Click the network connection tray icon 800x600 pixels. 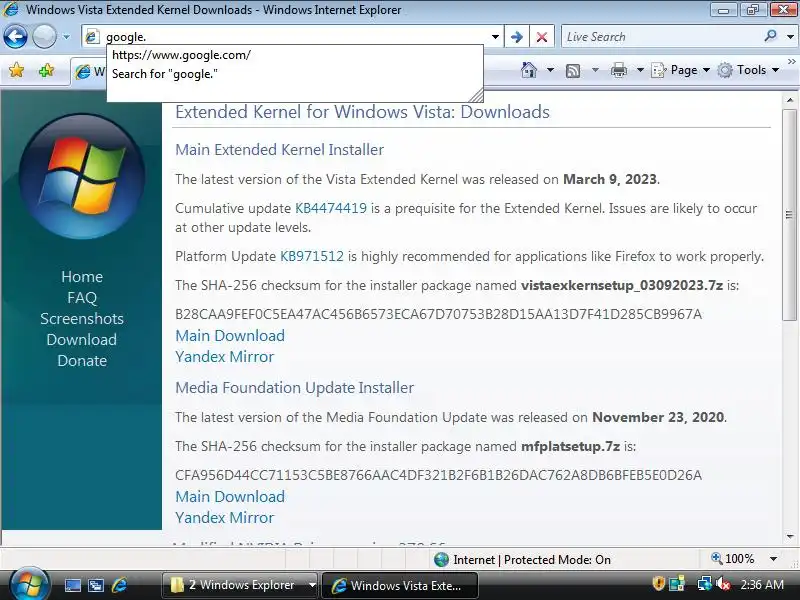click(x=705, y=583)
